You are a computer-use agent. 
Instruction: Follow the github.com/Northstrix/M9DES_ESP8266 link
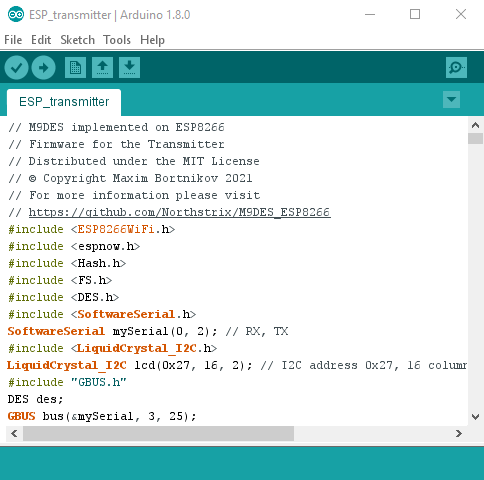[x=180, y=212]
